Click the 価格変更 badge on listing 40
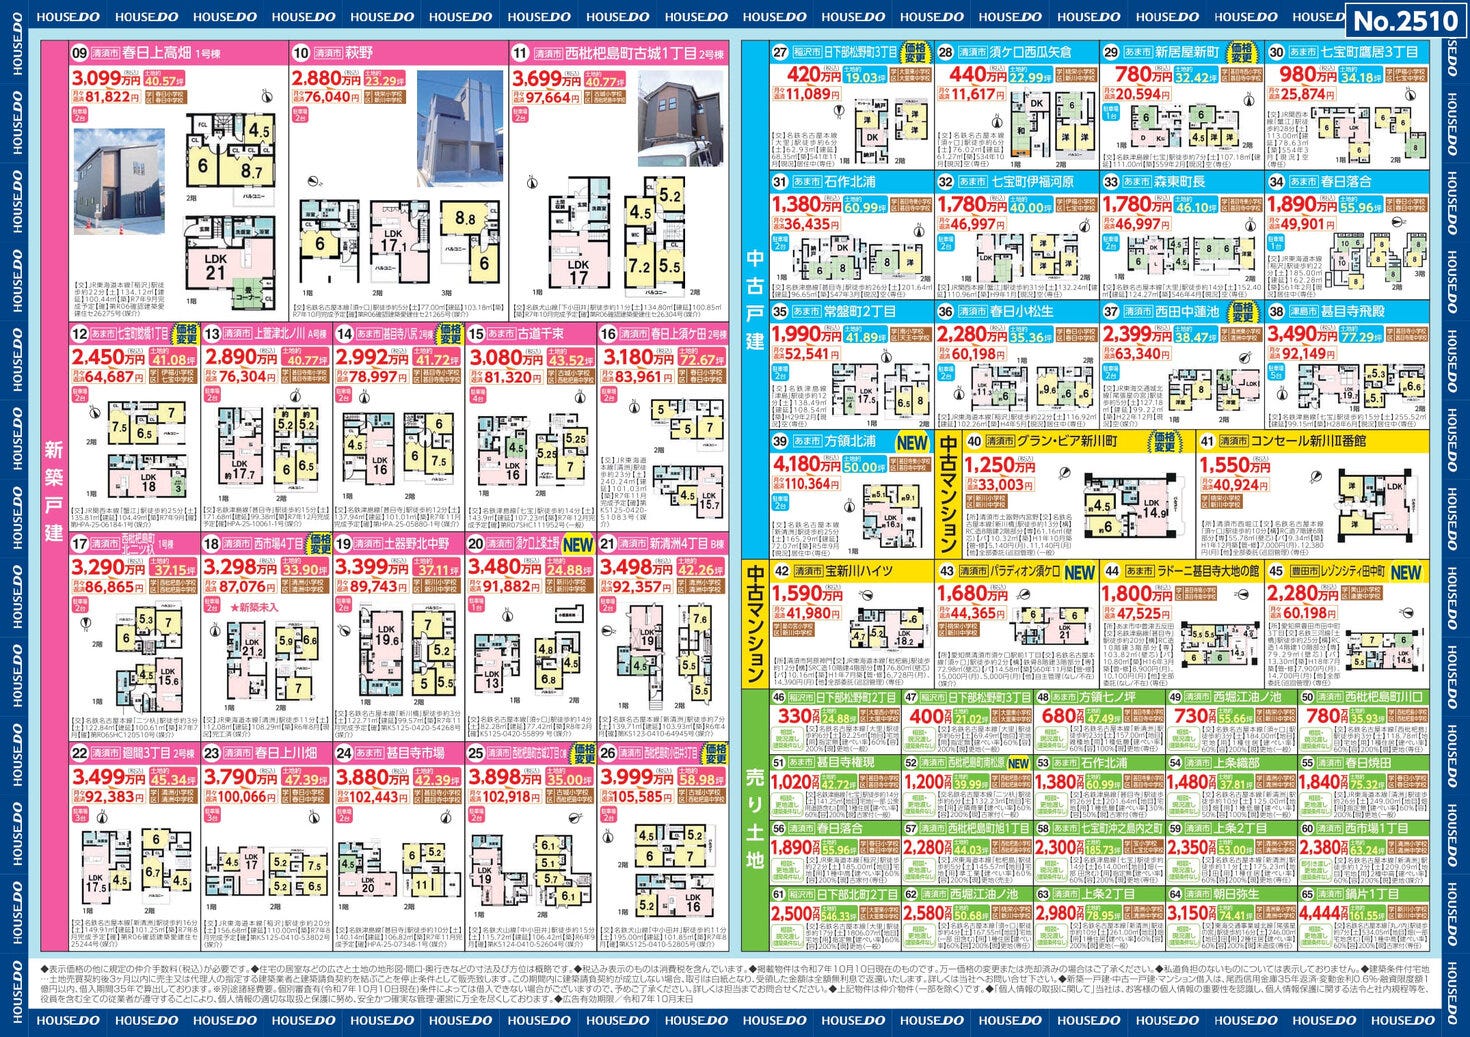The image size is (1470, 1037). (x=1163, y=441)
